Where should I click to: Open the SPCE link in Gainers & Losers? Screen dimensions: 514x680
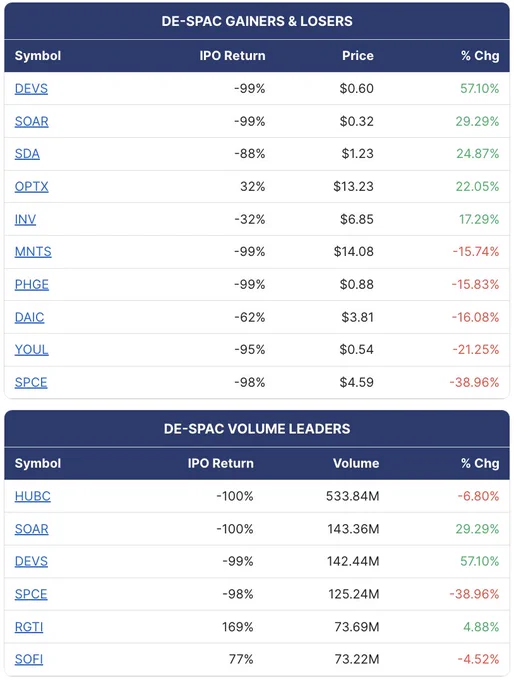(x=31, y=382)
